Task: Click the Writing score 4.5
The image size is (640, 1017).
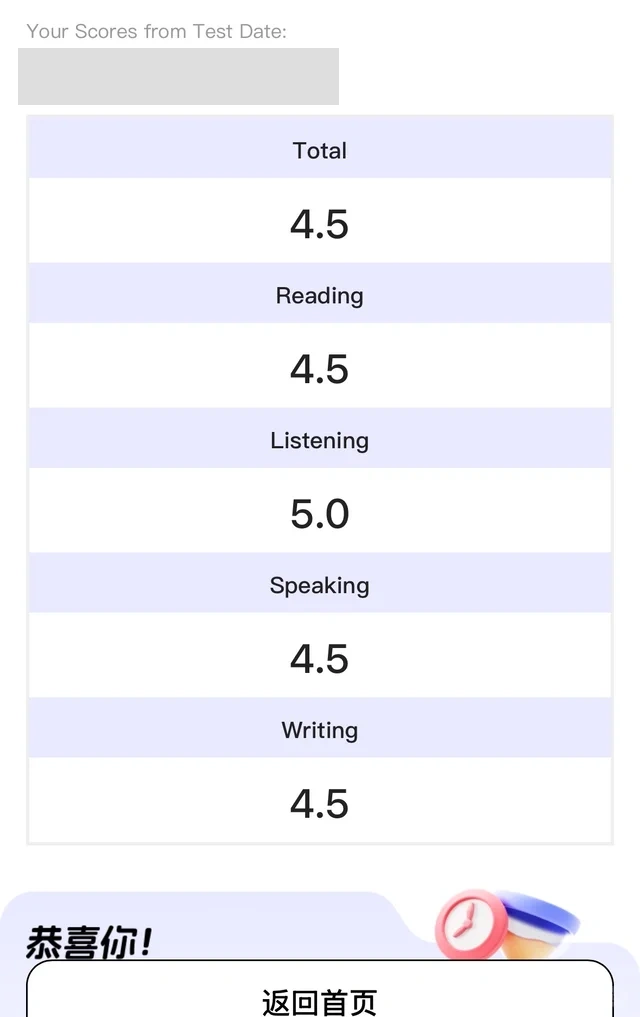Action: click(320, 804)
